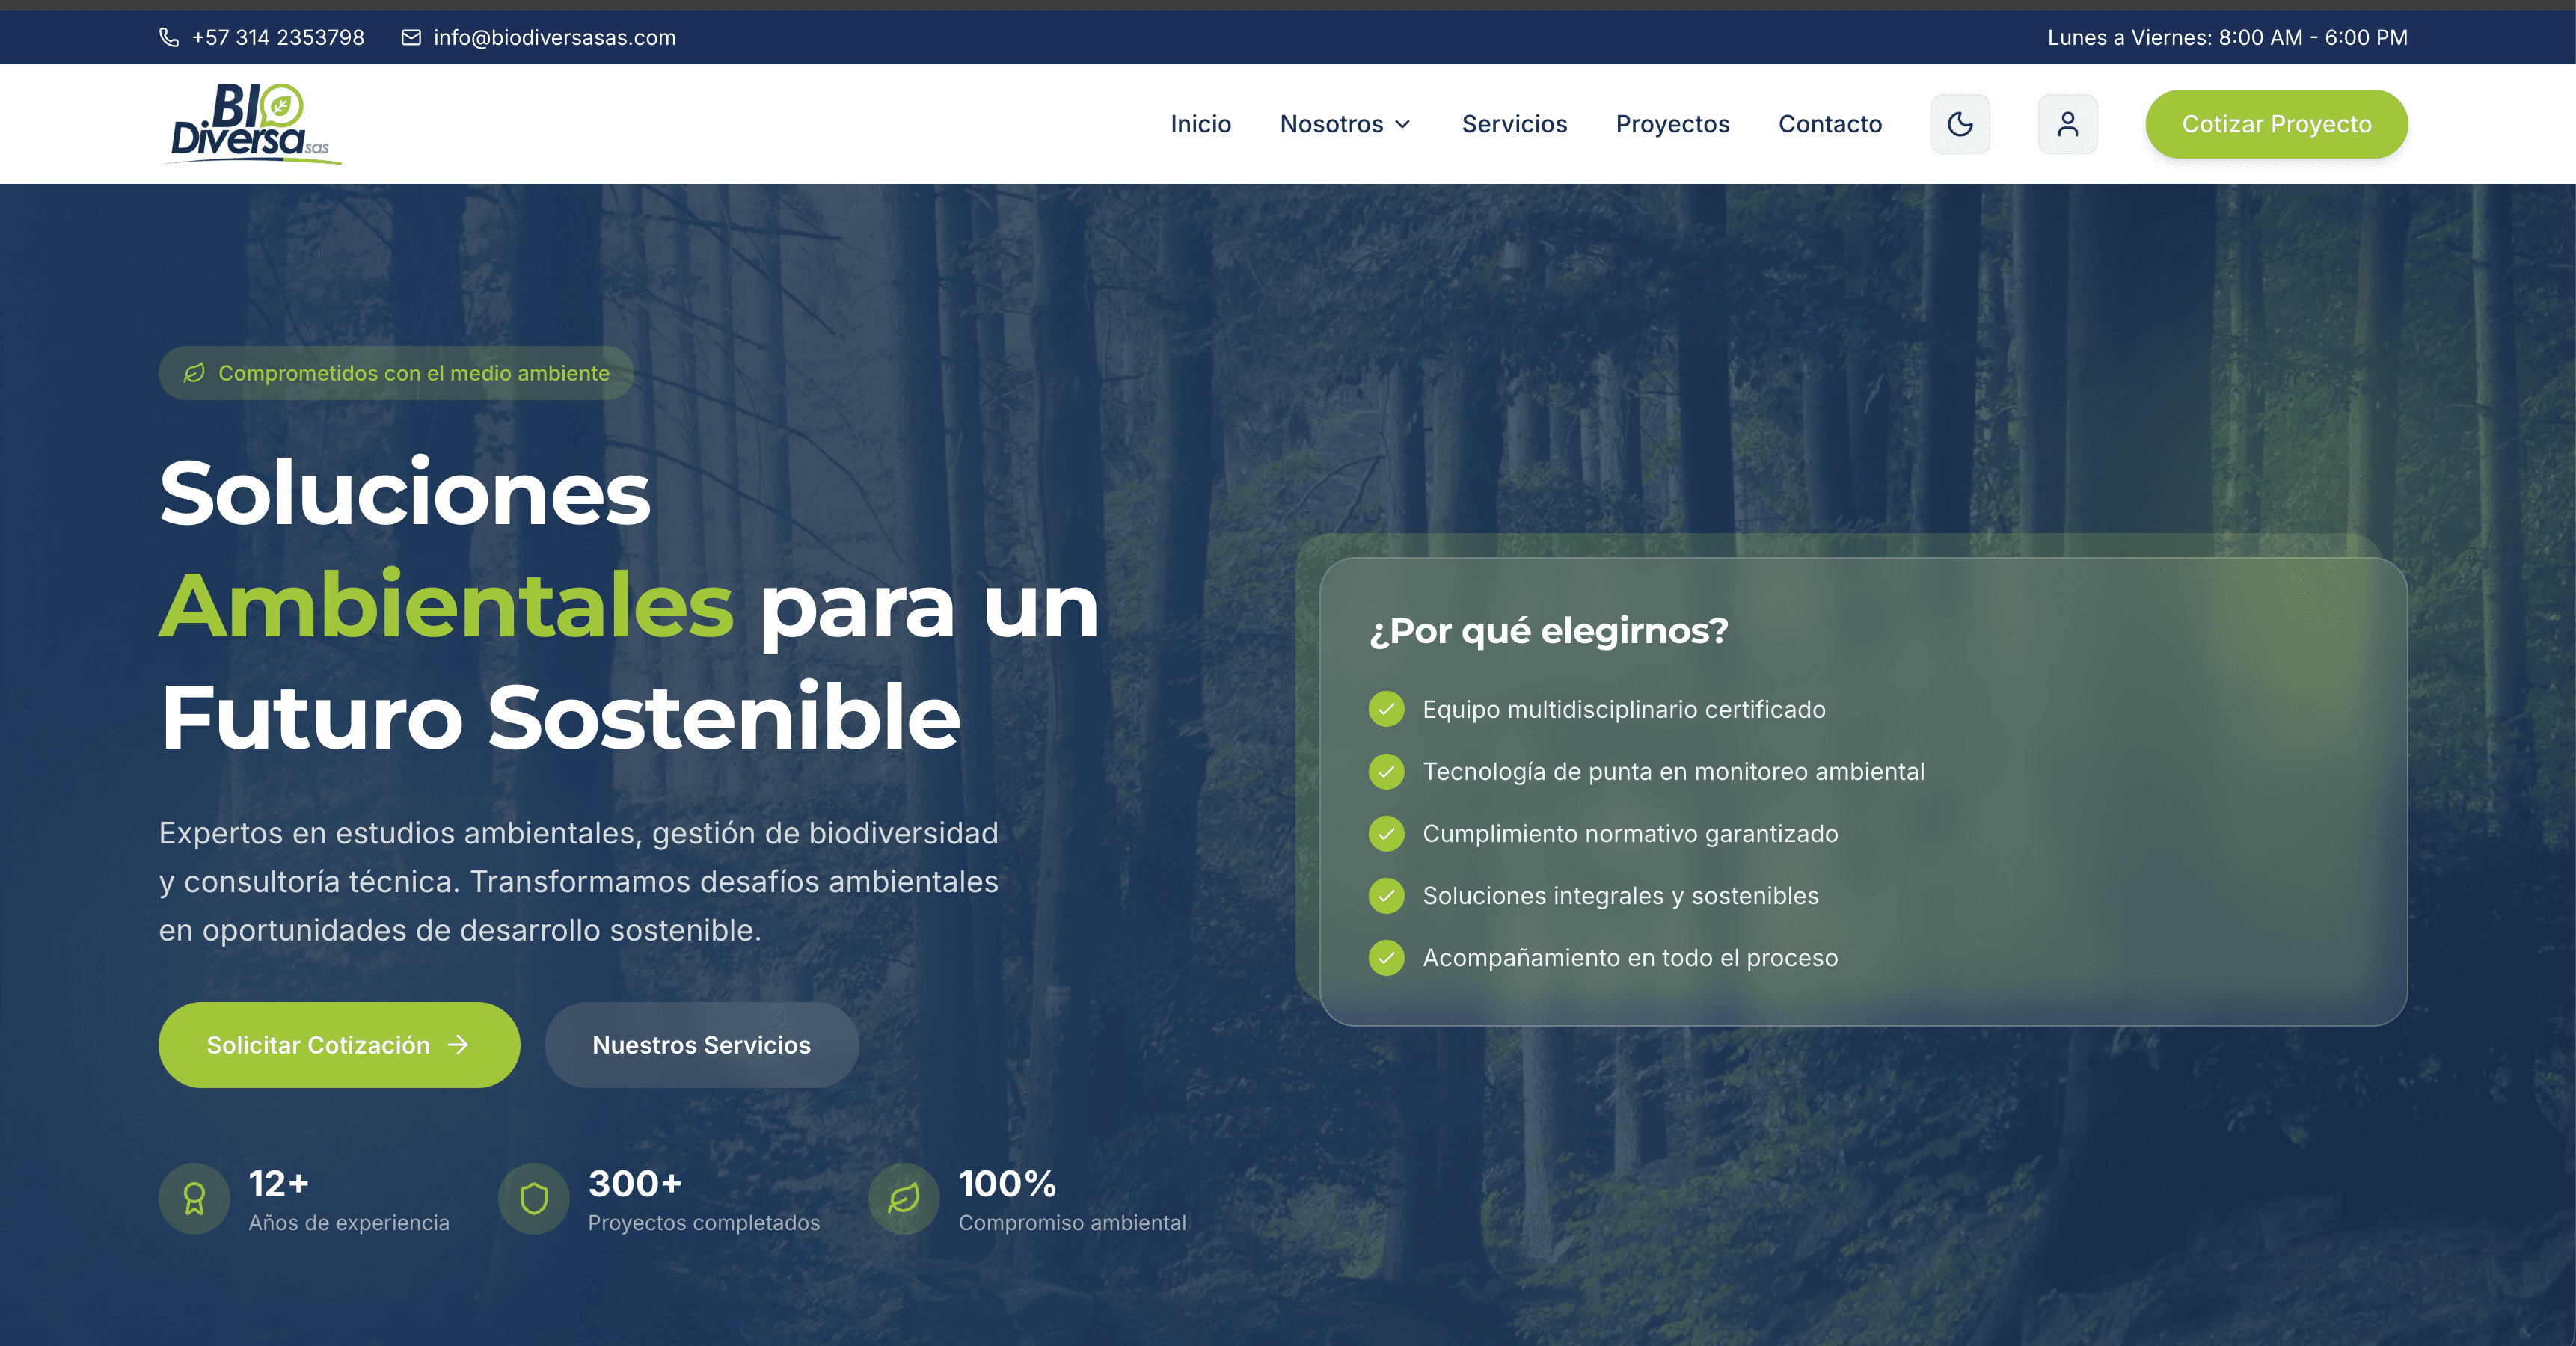Open the user account icon in the header

pos(2068,123)
